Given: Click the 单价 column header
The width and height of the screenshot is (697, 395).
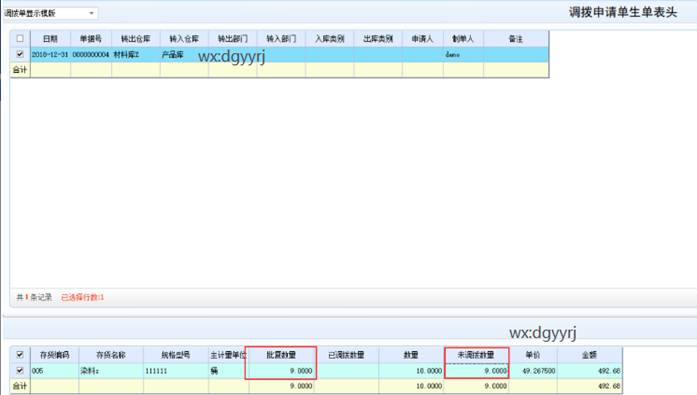Looking at the screenshot, I should [x=533, y=355].
